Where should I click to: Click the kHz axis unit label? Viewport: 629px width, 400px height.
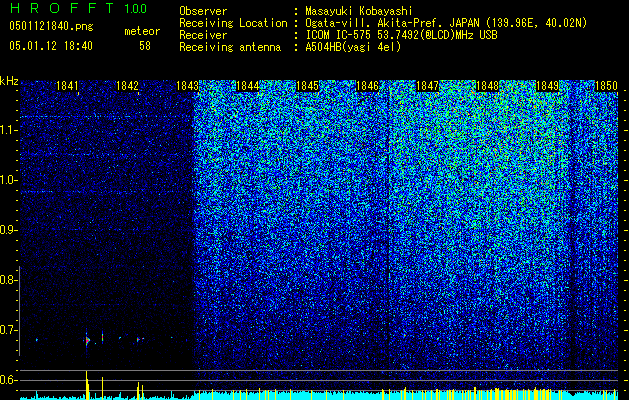pos(9,81)
